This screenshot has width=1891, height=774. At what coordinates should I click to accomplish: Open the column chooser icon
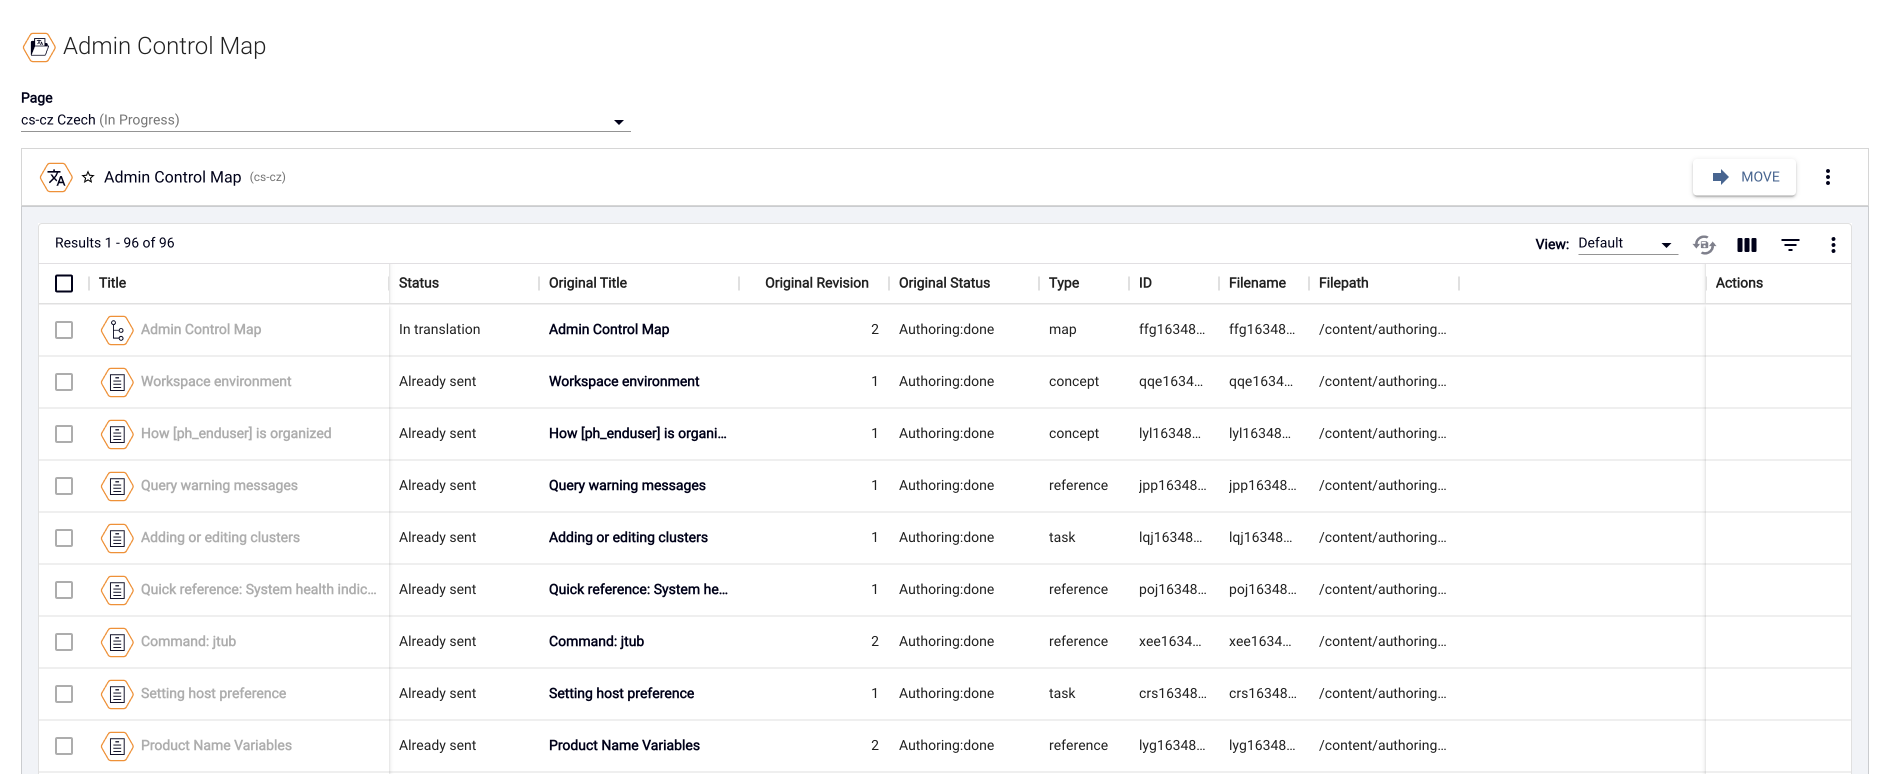click(1747, 244)
